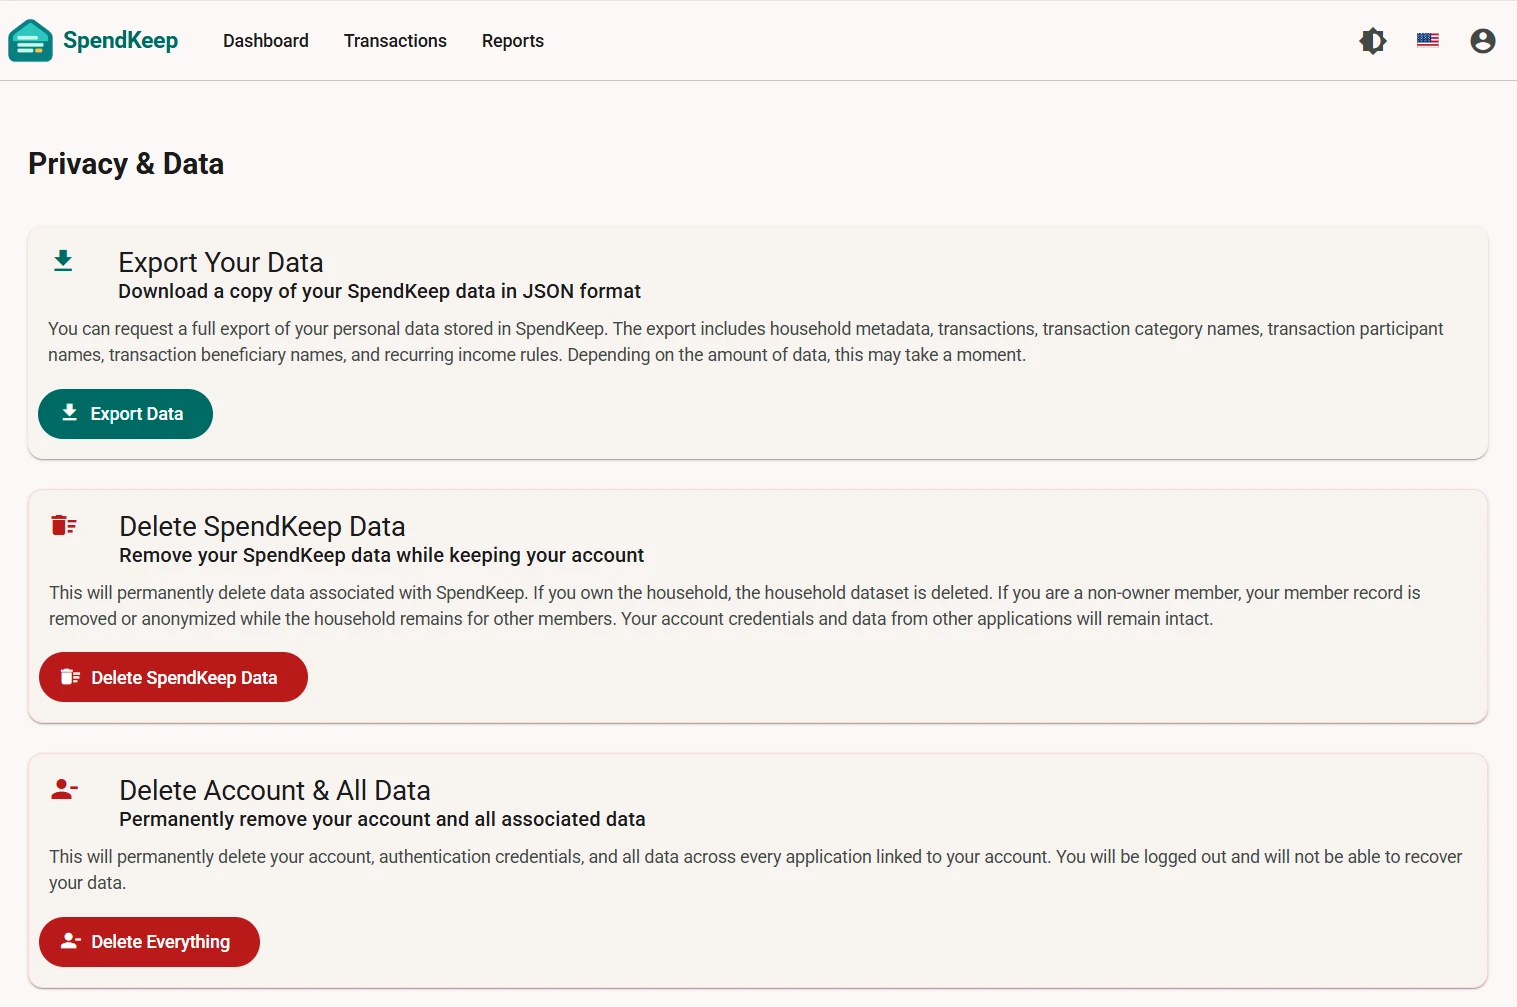
Task: Click the paragraph starting 'You can request a full export'
Action: coord(746,342)
